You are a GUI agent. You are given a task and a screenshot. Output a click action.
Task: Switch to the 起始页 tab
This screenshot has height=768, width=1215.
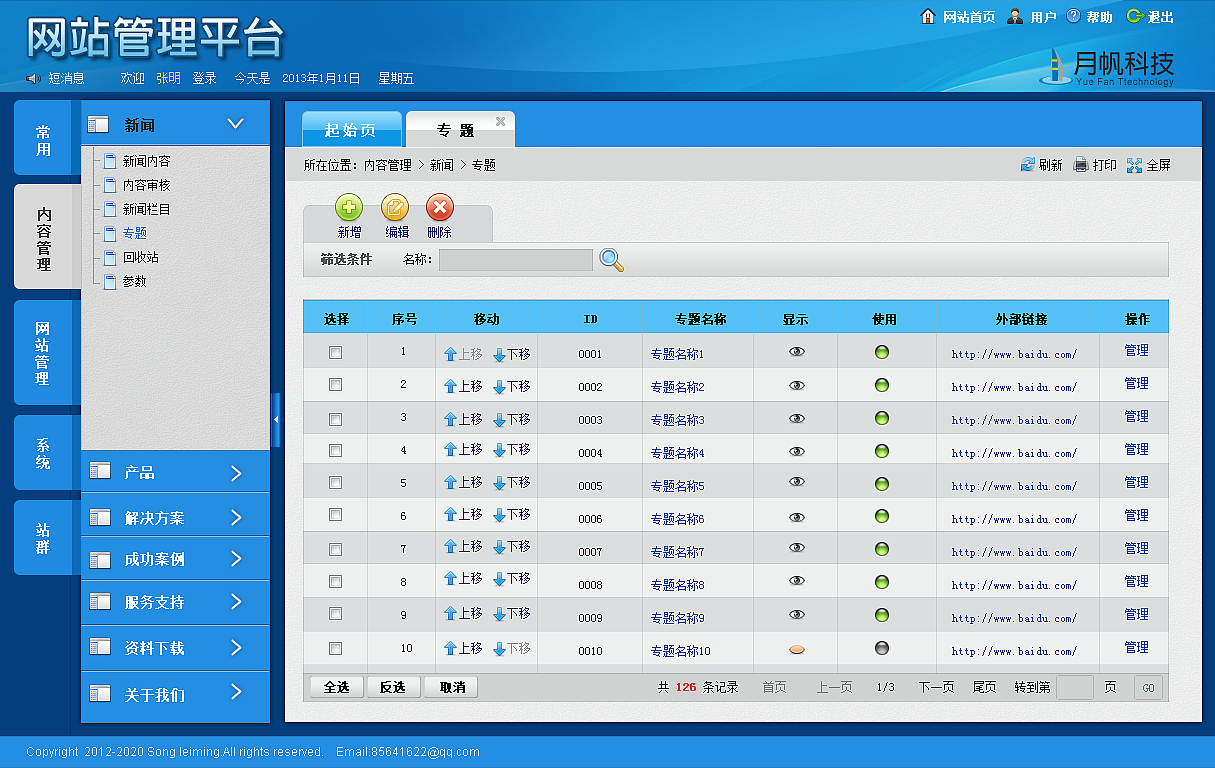pos(351,130)
